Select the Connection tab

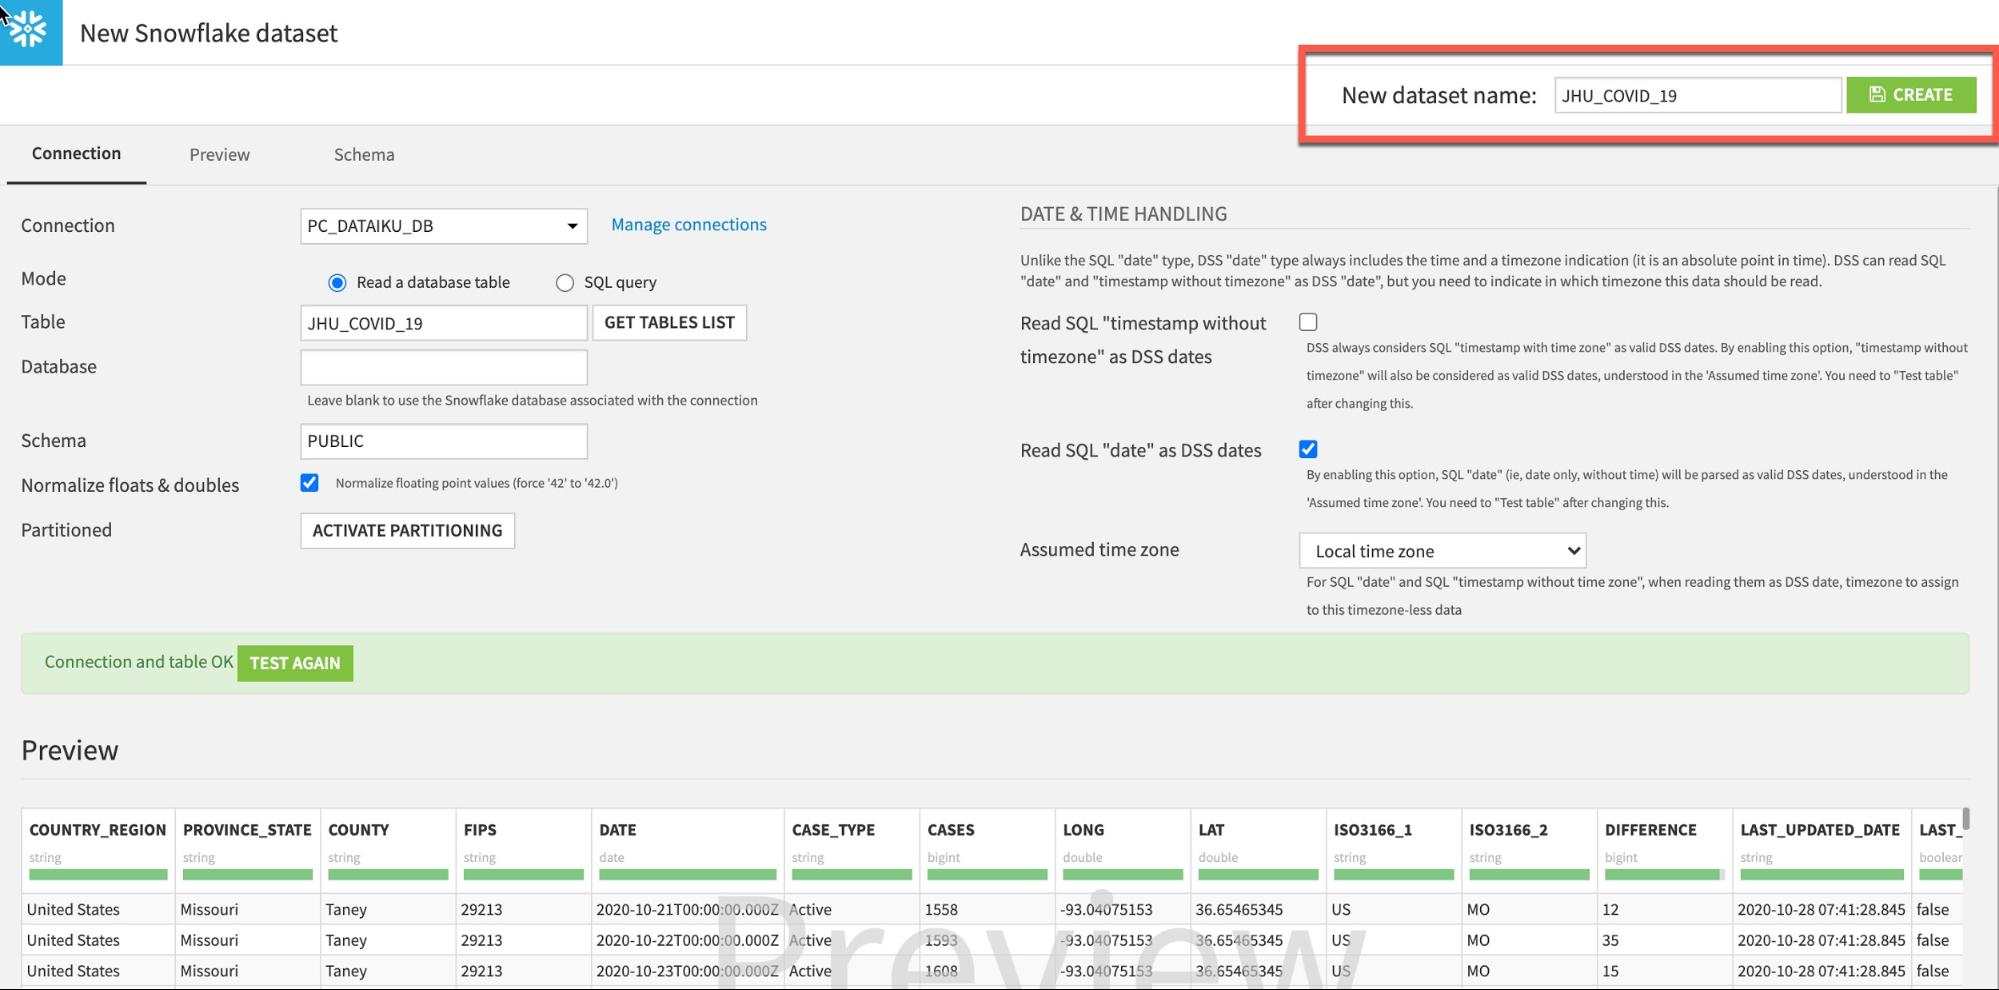(x=76, y=154)
